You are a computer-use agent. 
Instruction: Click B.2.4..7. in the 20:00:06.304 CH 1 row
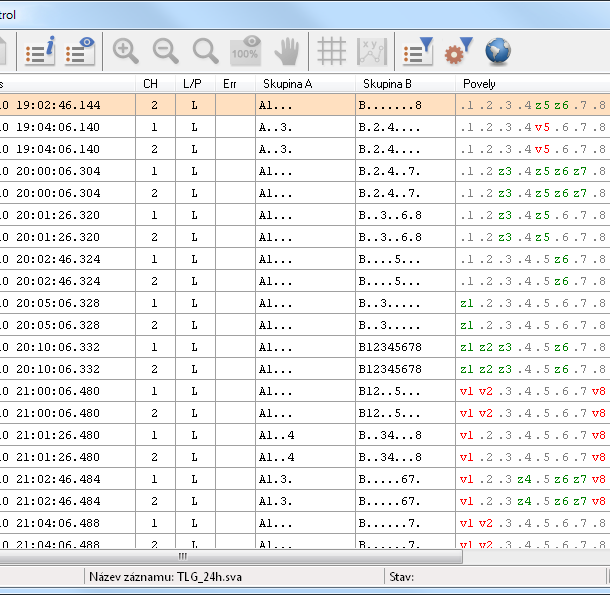point(389,171)
